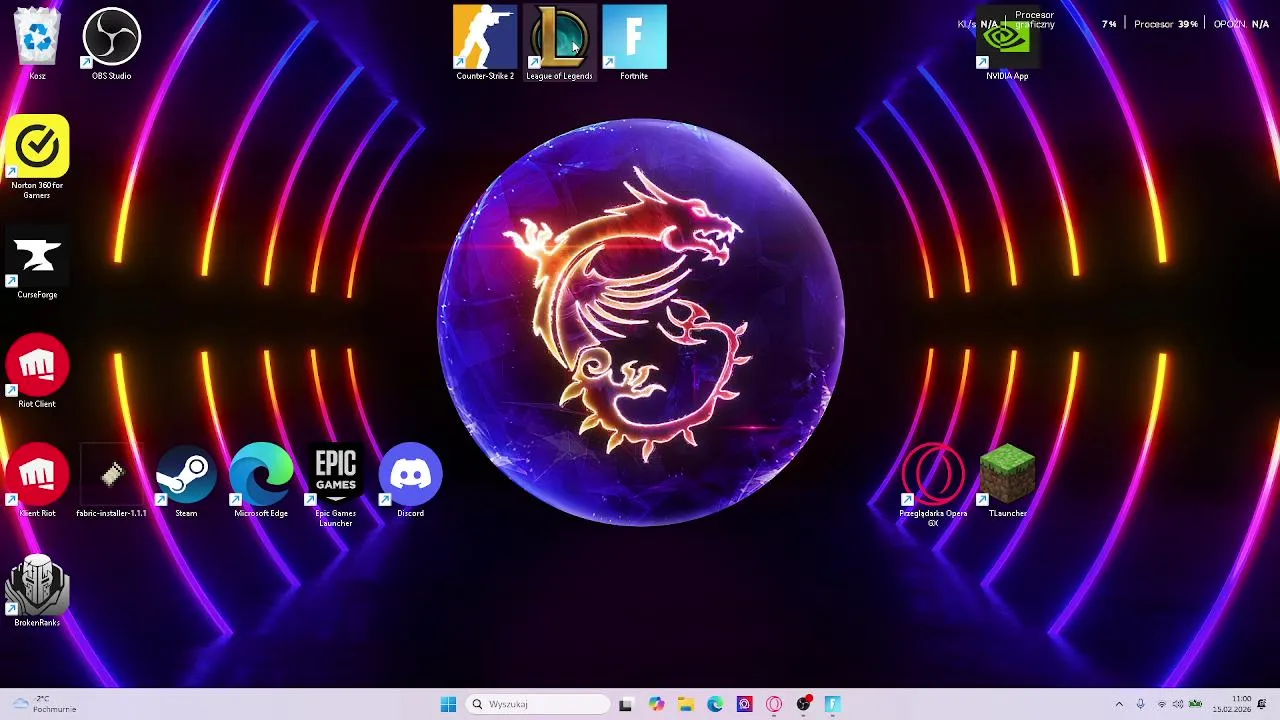
Task: Select the League of Legends shortcut
Action: pos(559,43)
